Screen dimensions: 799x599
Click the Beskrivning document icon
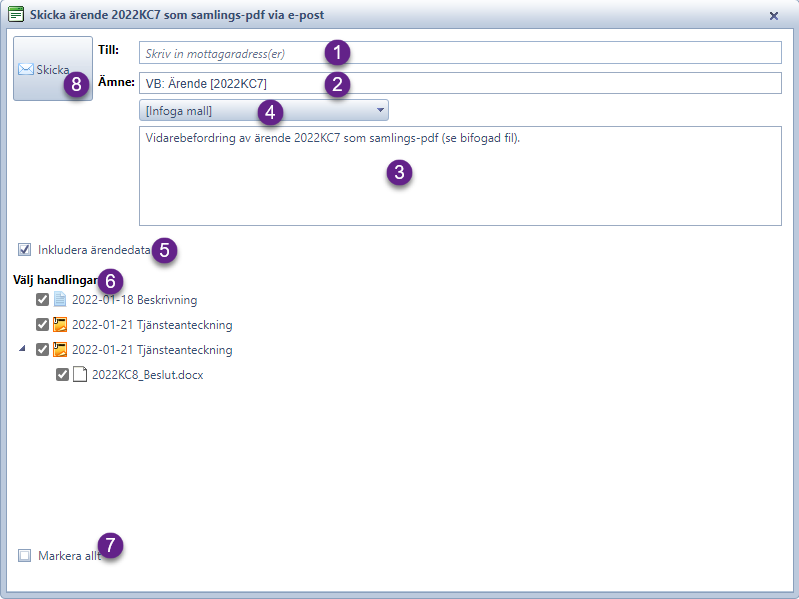(60, 300)
